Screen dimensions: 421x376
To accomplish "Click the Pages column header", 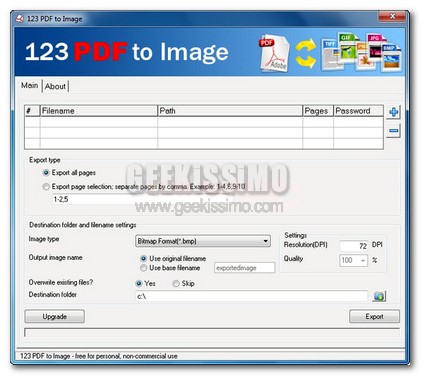I will click(x=318, y=111).
